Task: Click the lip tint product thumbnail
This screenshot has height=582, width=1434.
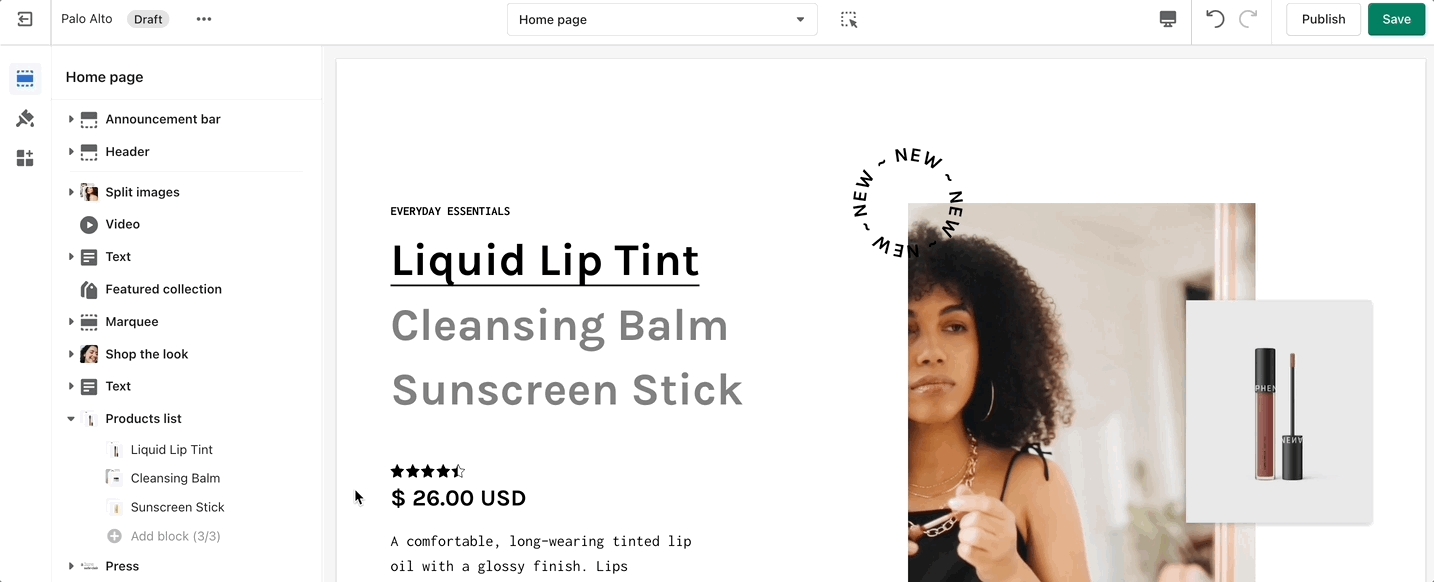Action: (1279, 412)
